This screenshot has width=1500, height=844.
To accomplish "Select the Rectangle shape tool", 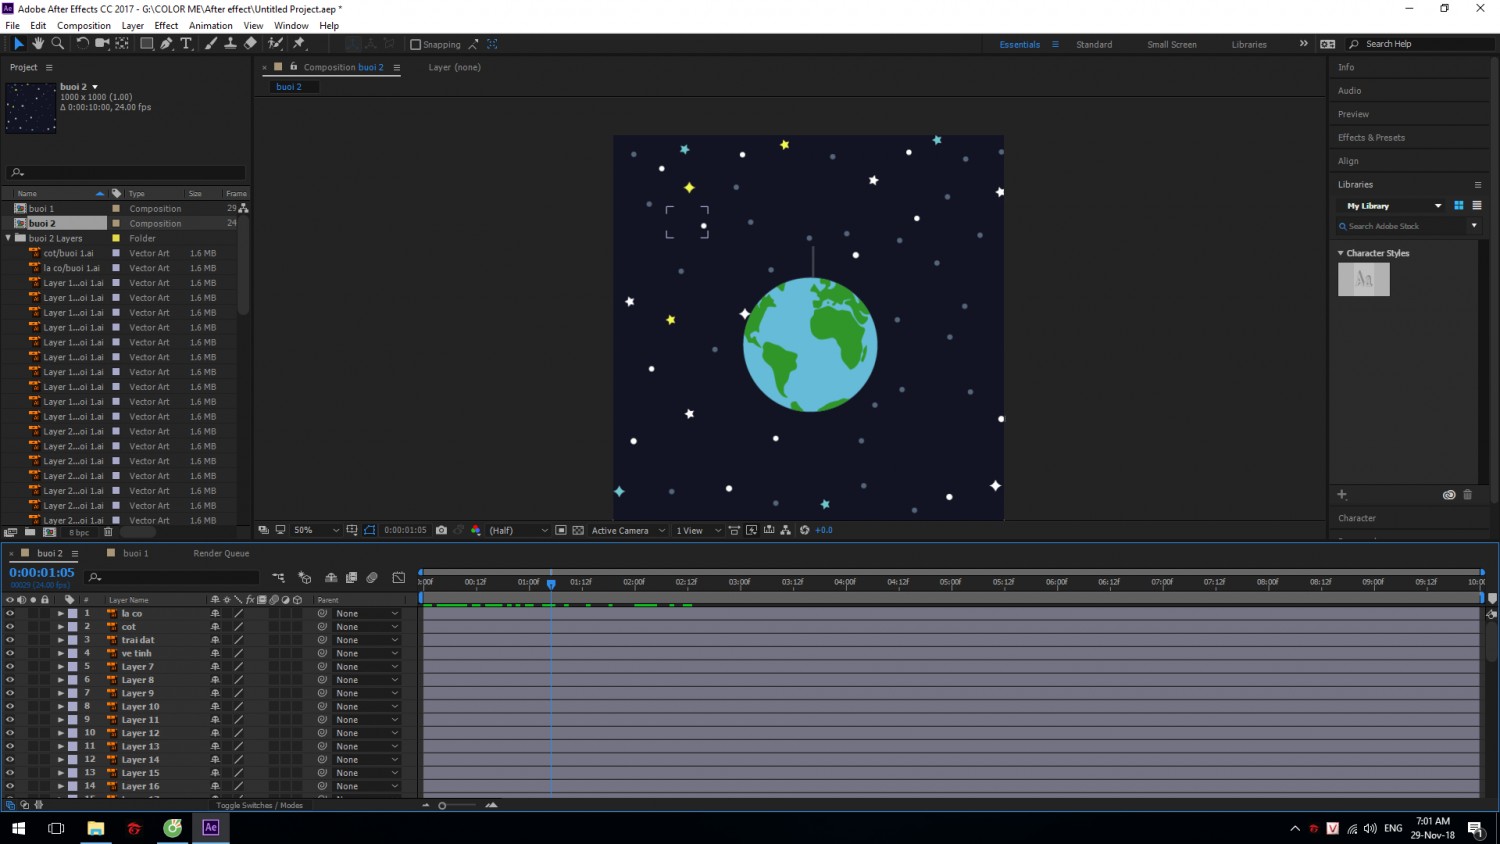I will click(146, 44).
